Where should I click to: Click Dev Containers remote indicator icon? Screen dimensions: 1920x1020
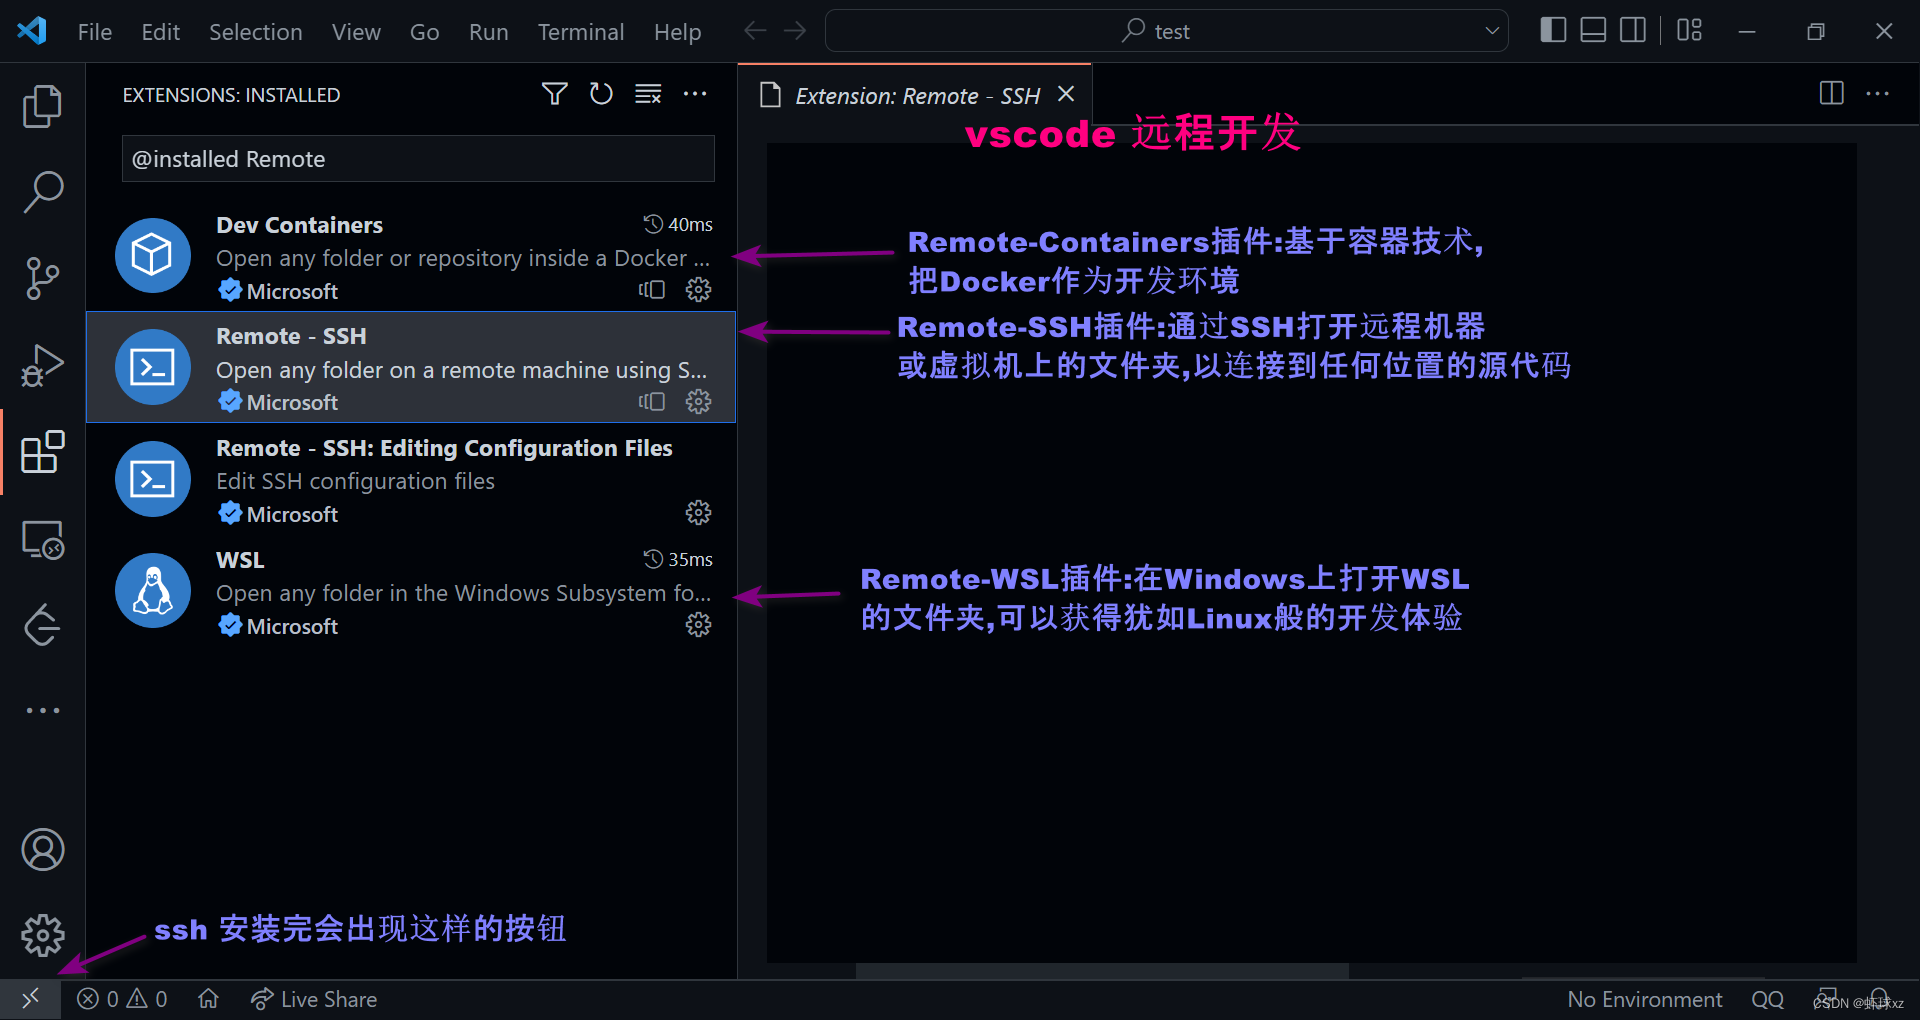point(652,290)
